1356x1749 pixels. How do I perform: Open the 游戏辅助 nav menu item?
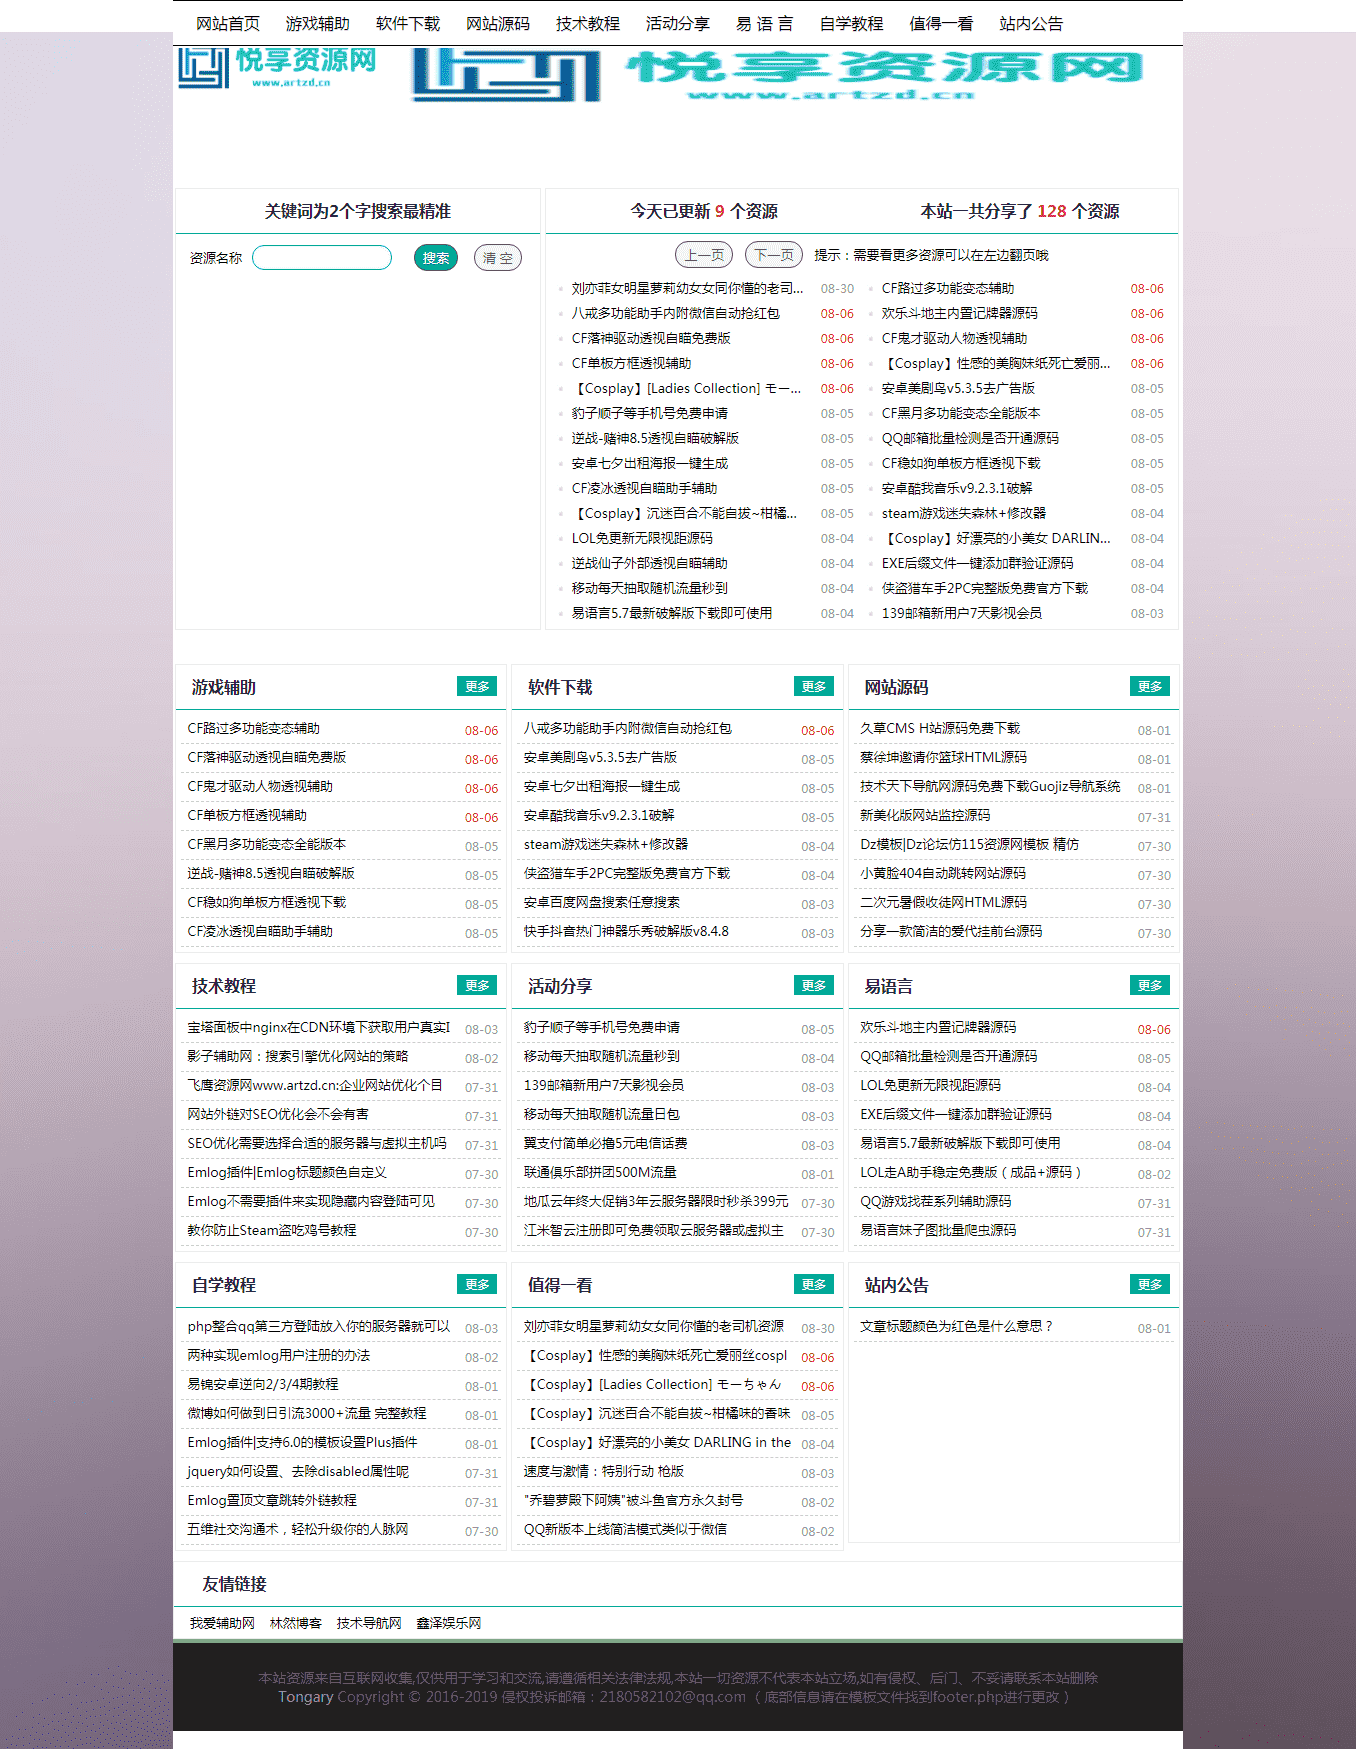(318, 24)
